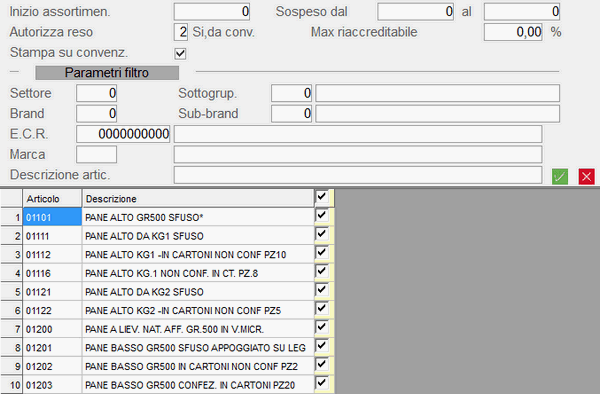The width and height of the screenshot is (600, 394).
Task: Select article cell 01200
Action: point(52,329)
